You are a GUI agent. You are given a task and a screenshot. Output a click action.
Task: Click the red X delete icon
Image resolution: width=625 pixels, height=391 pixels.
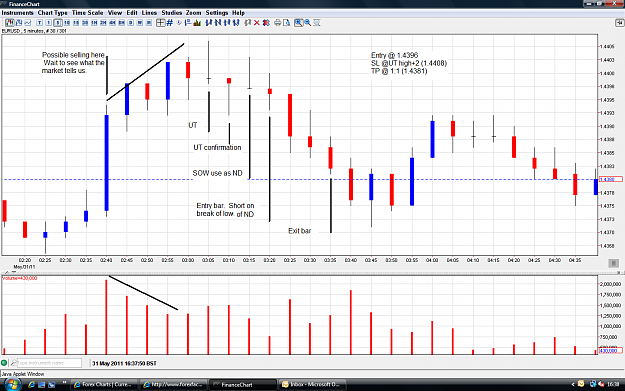[x=257, y=23]
